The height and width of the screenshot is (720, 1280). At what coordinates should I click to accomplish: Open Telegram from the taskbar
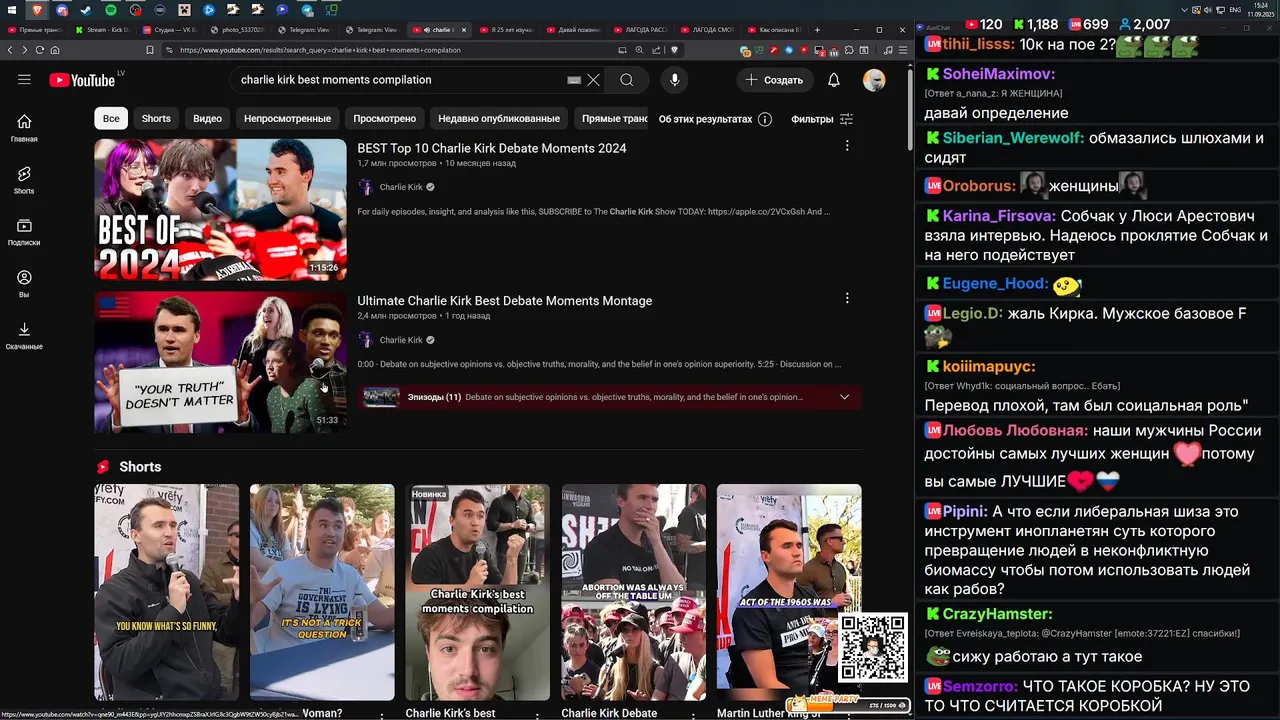pyautogui.click(x=307, y=10)
